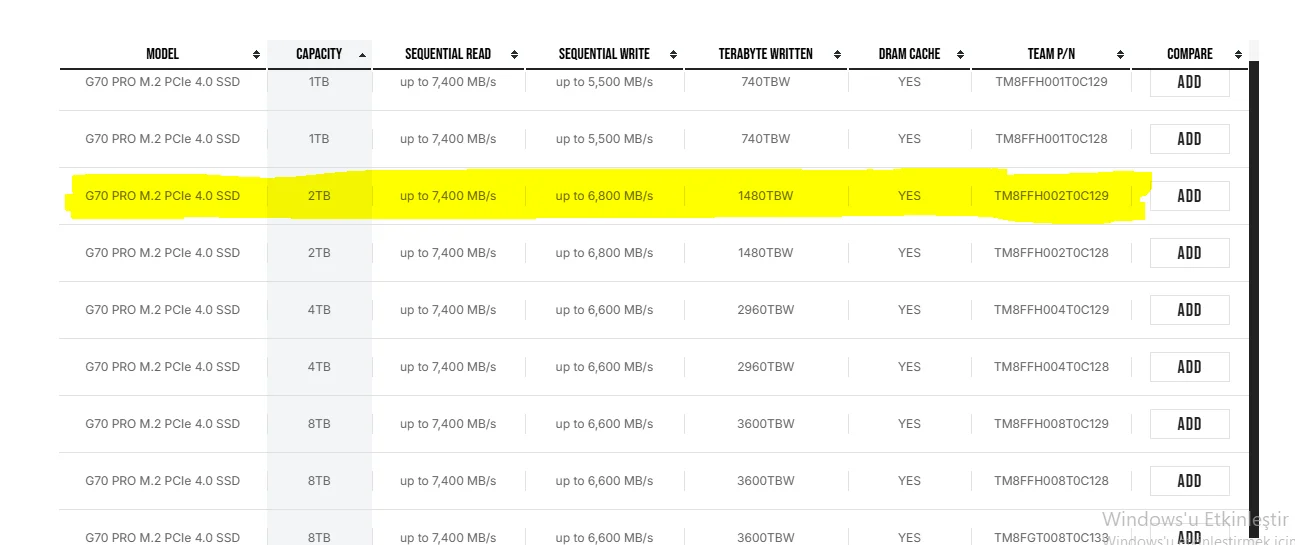Sort table by Model column arrows
Viewport: 1295px width, 545px height.
coord(257,55)
